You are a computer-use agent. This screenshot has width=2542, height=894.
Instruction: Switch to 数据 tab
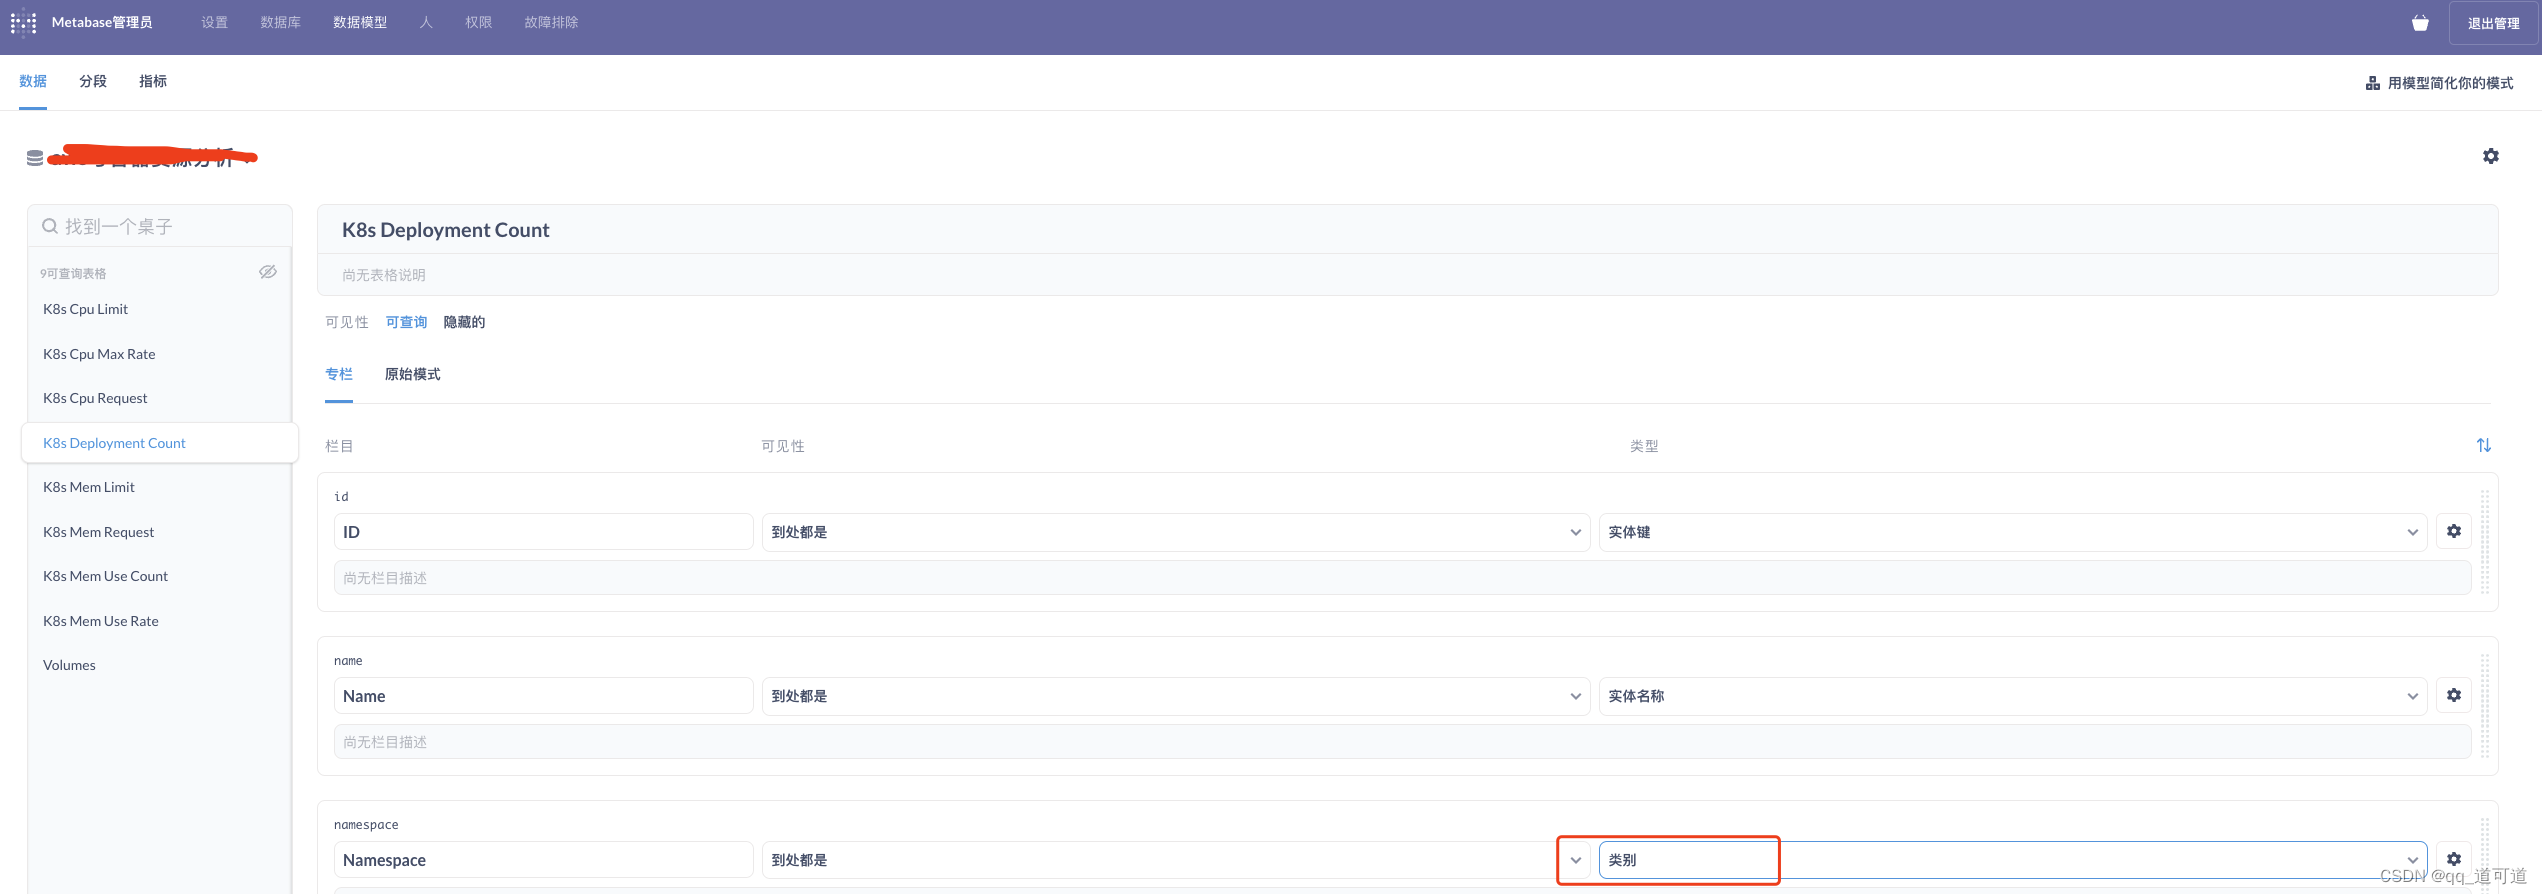(33, 81)
